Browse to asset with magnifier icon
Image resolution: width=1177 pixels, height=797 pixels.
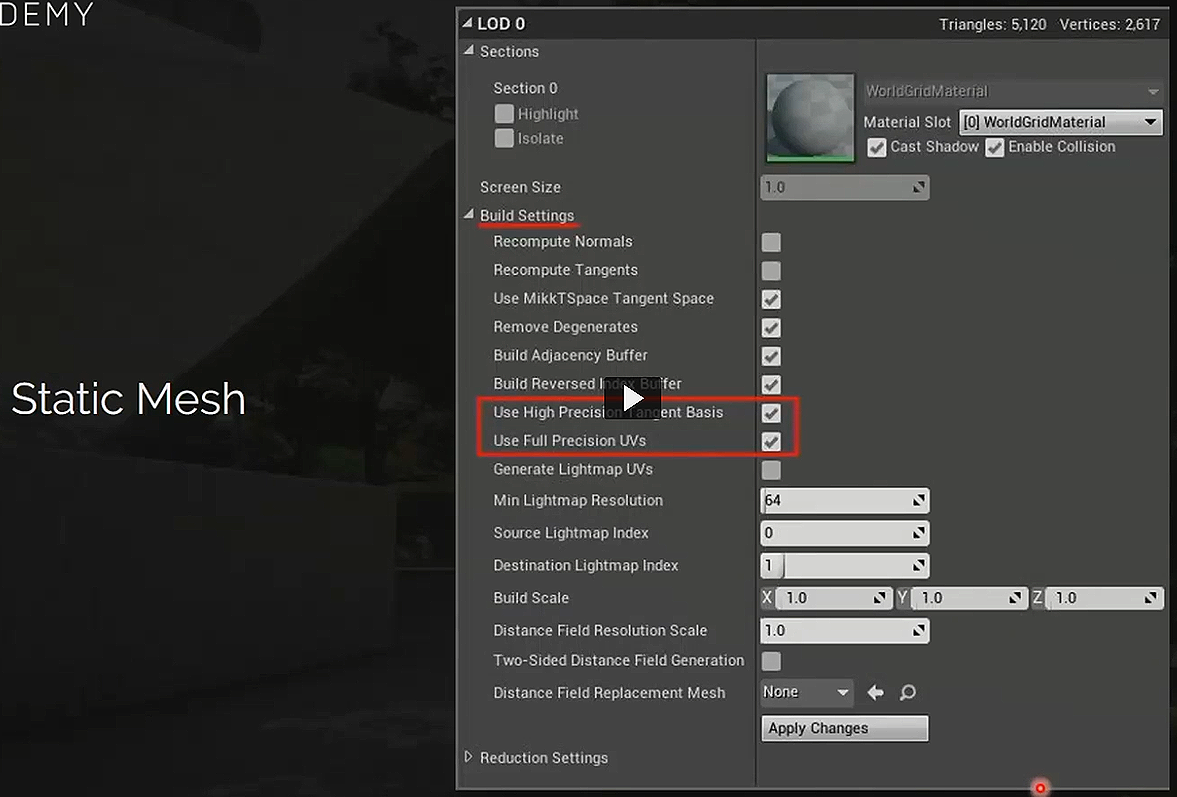(x=908, y=693)
